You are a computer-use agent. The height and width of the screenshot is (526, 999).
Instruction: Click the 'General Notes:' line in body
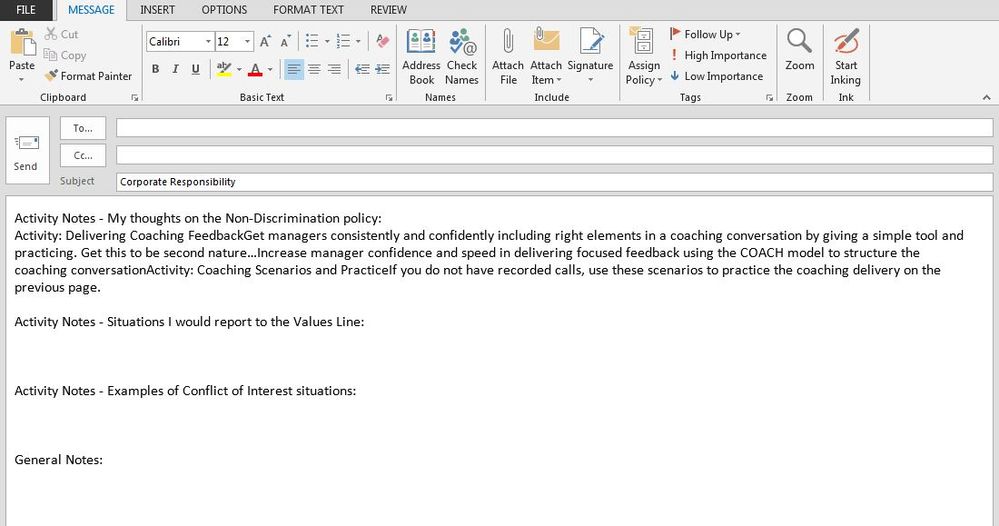pos(59,460)
